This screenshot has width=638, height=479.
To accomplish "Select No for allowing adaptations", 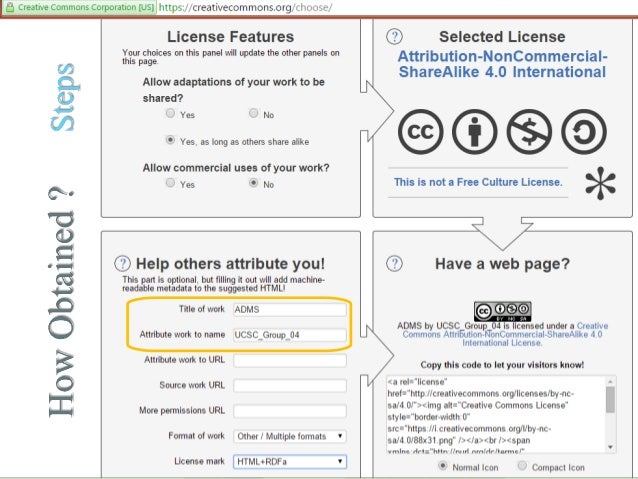I will [x=253, y=113].
